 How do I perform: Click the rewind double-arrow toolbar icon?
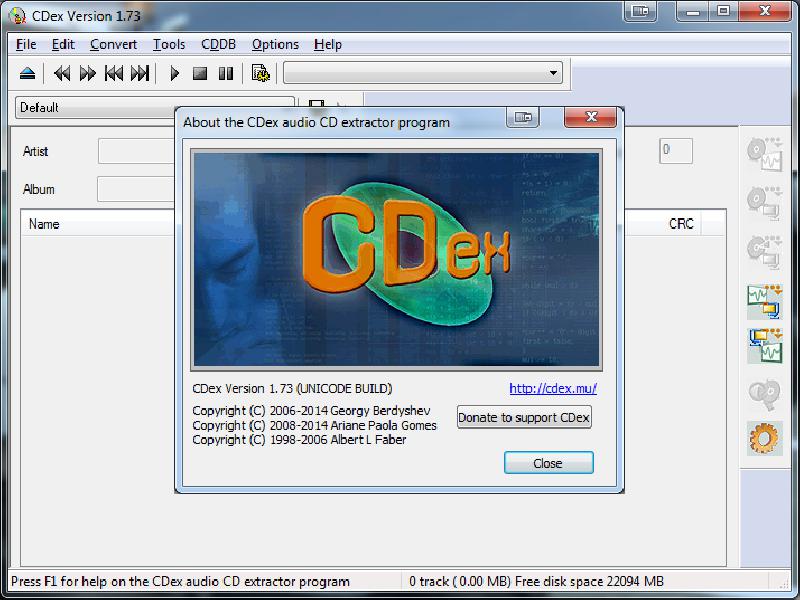tap(62, 73)
